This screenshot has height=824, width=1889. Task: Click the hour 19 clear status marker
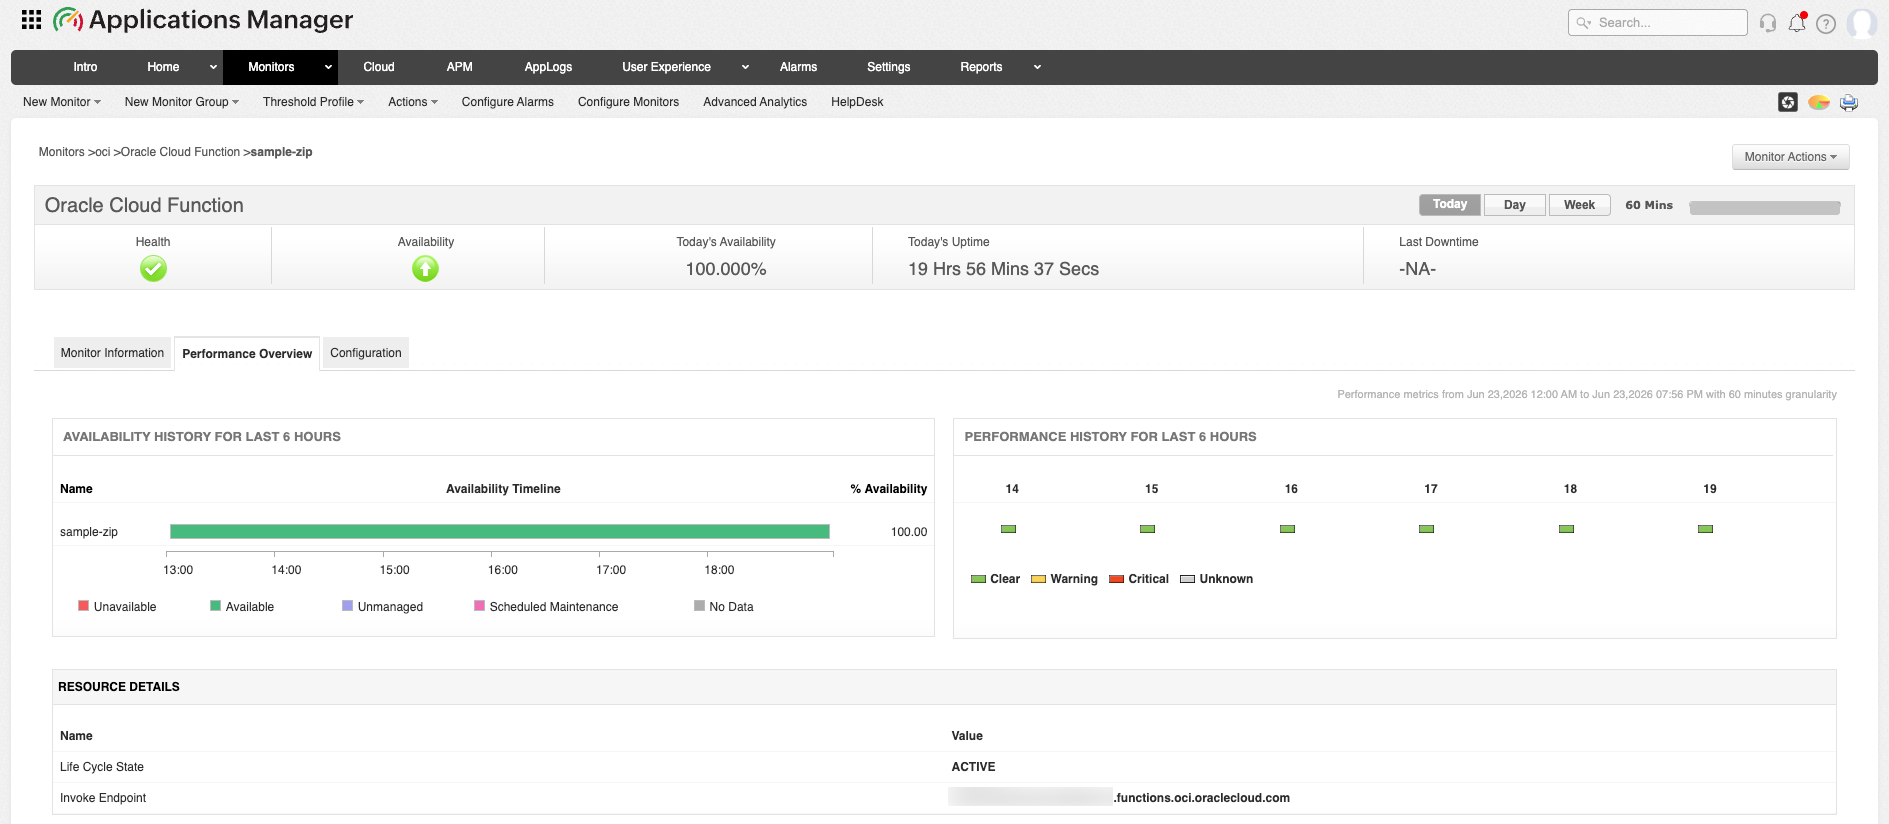1706,529
